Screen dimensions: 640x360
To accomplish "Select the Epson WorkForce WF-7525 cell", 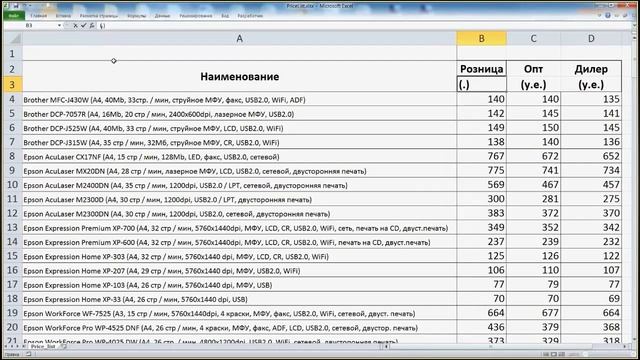I will [x=239, y=313].
